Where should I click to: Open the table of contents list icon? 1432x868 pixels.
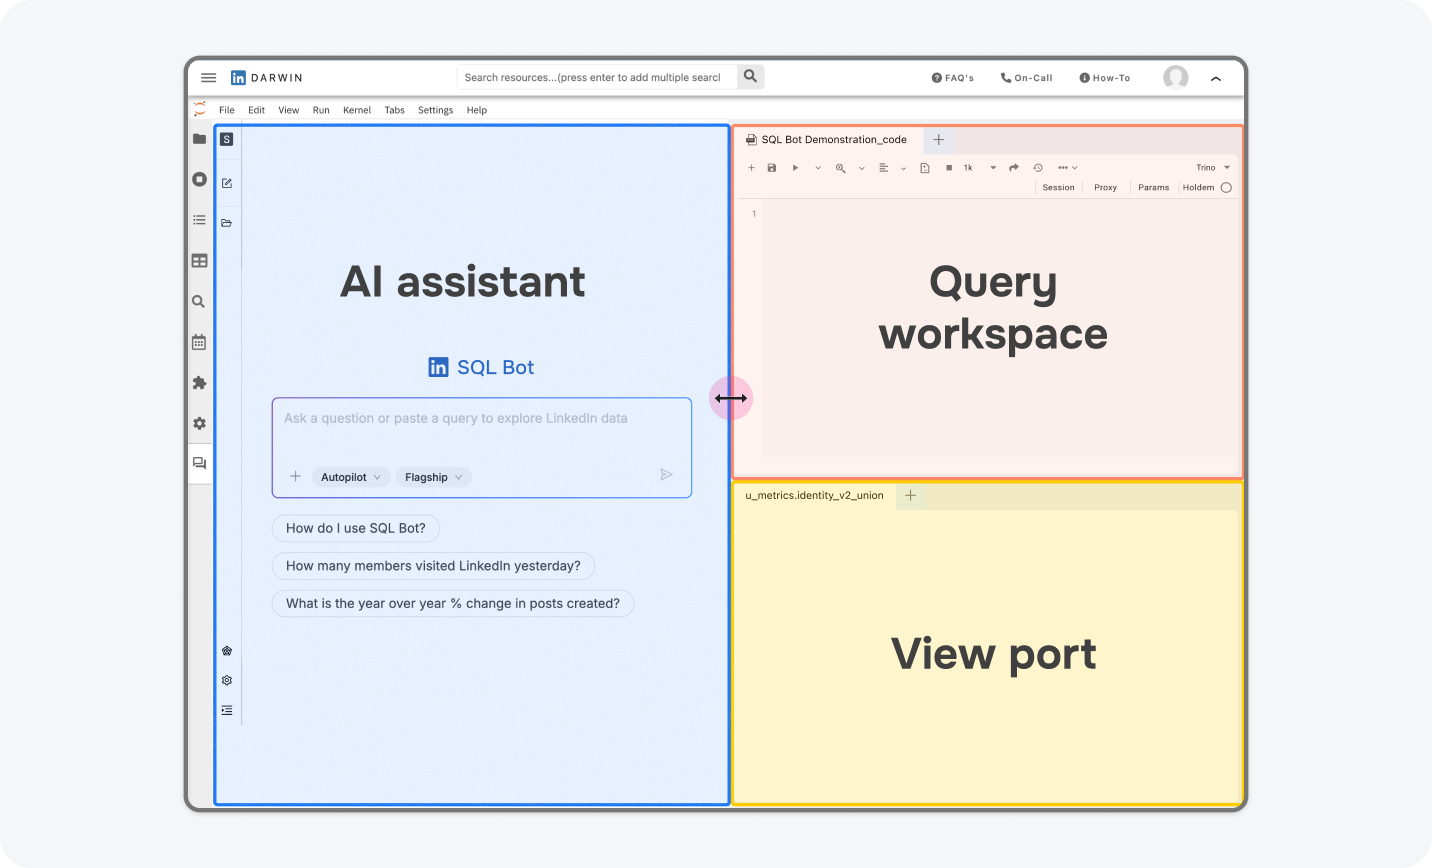click(x=199, y=220)
